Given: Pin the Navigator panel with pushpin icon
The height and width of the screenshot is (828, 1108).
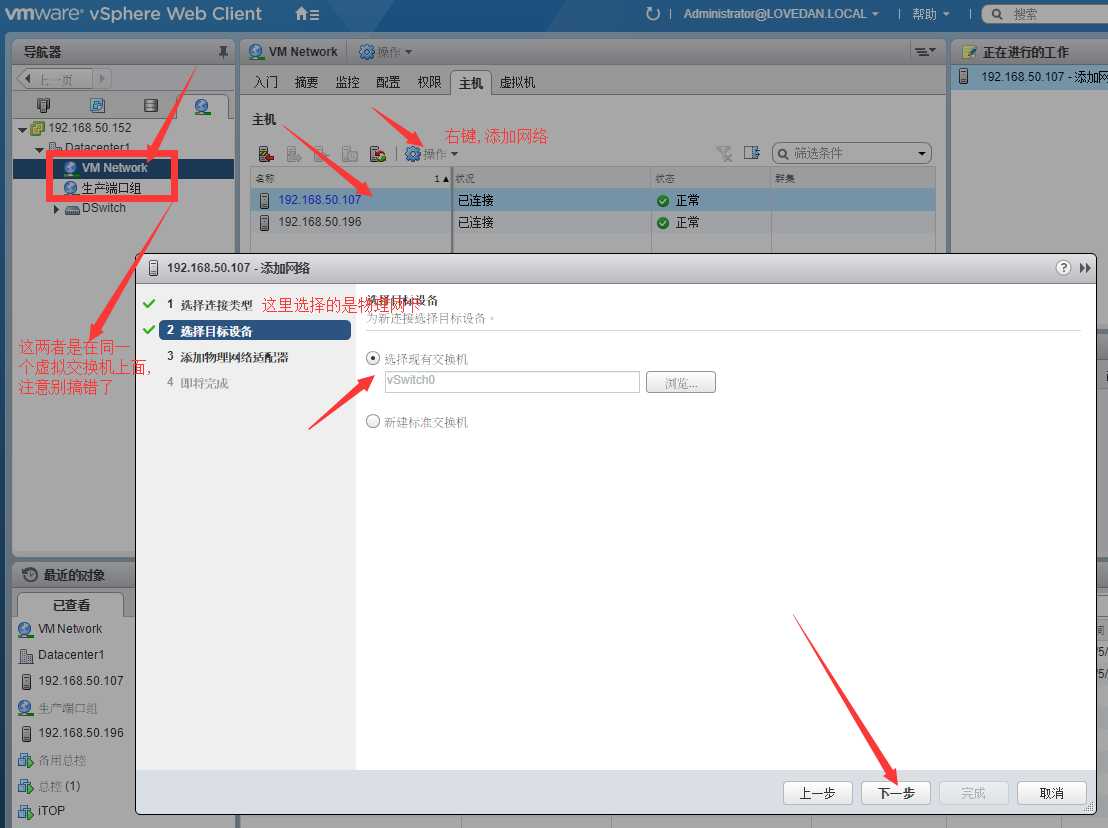Looking at the screenshot, I should coord(223,52).
